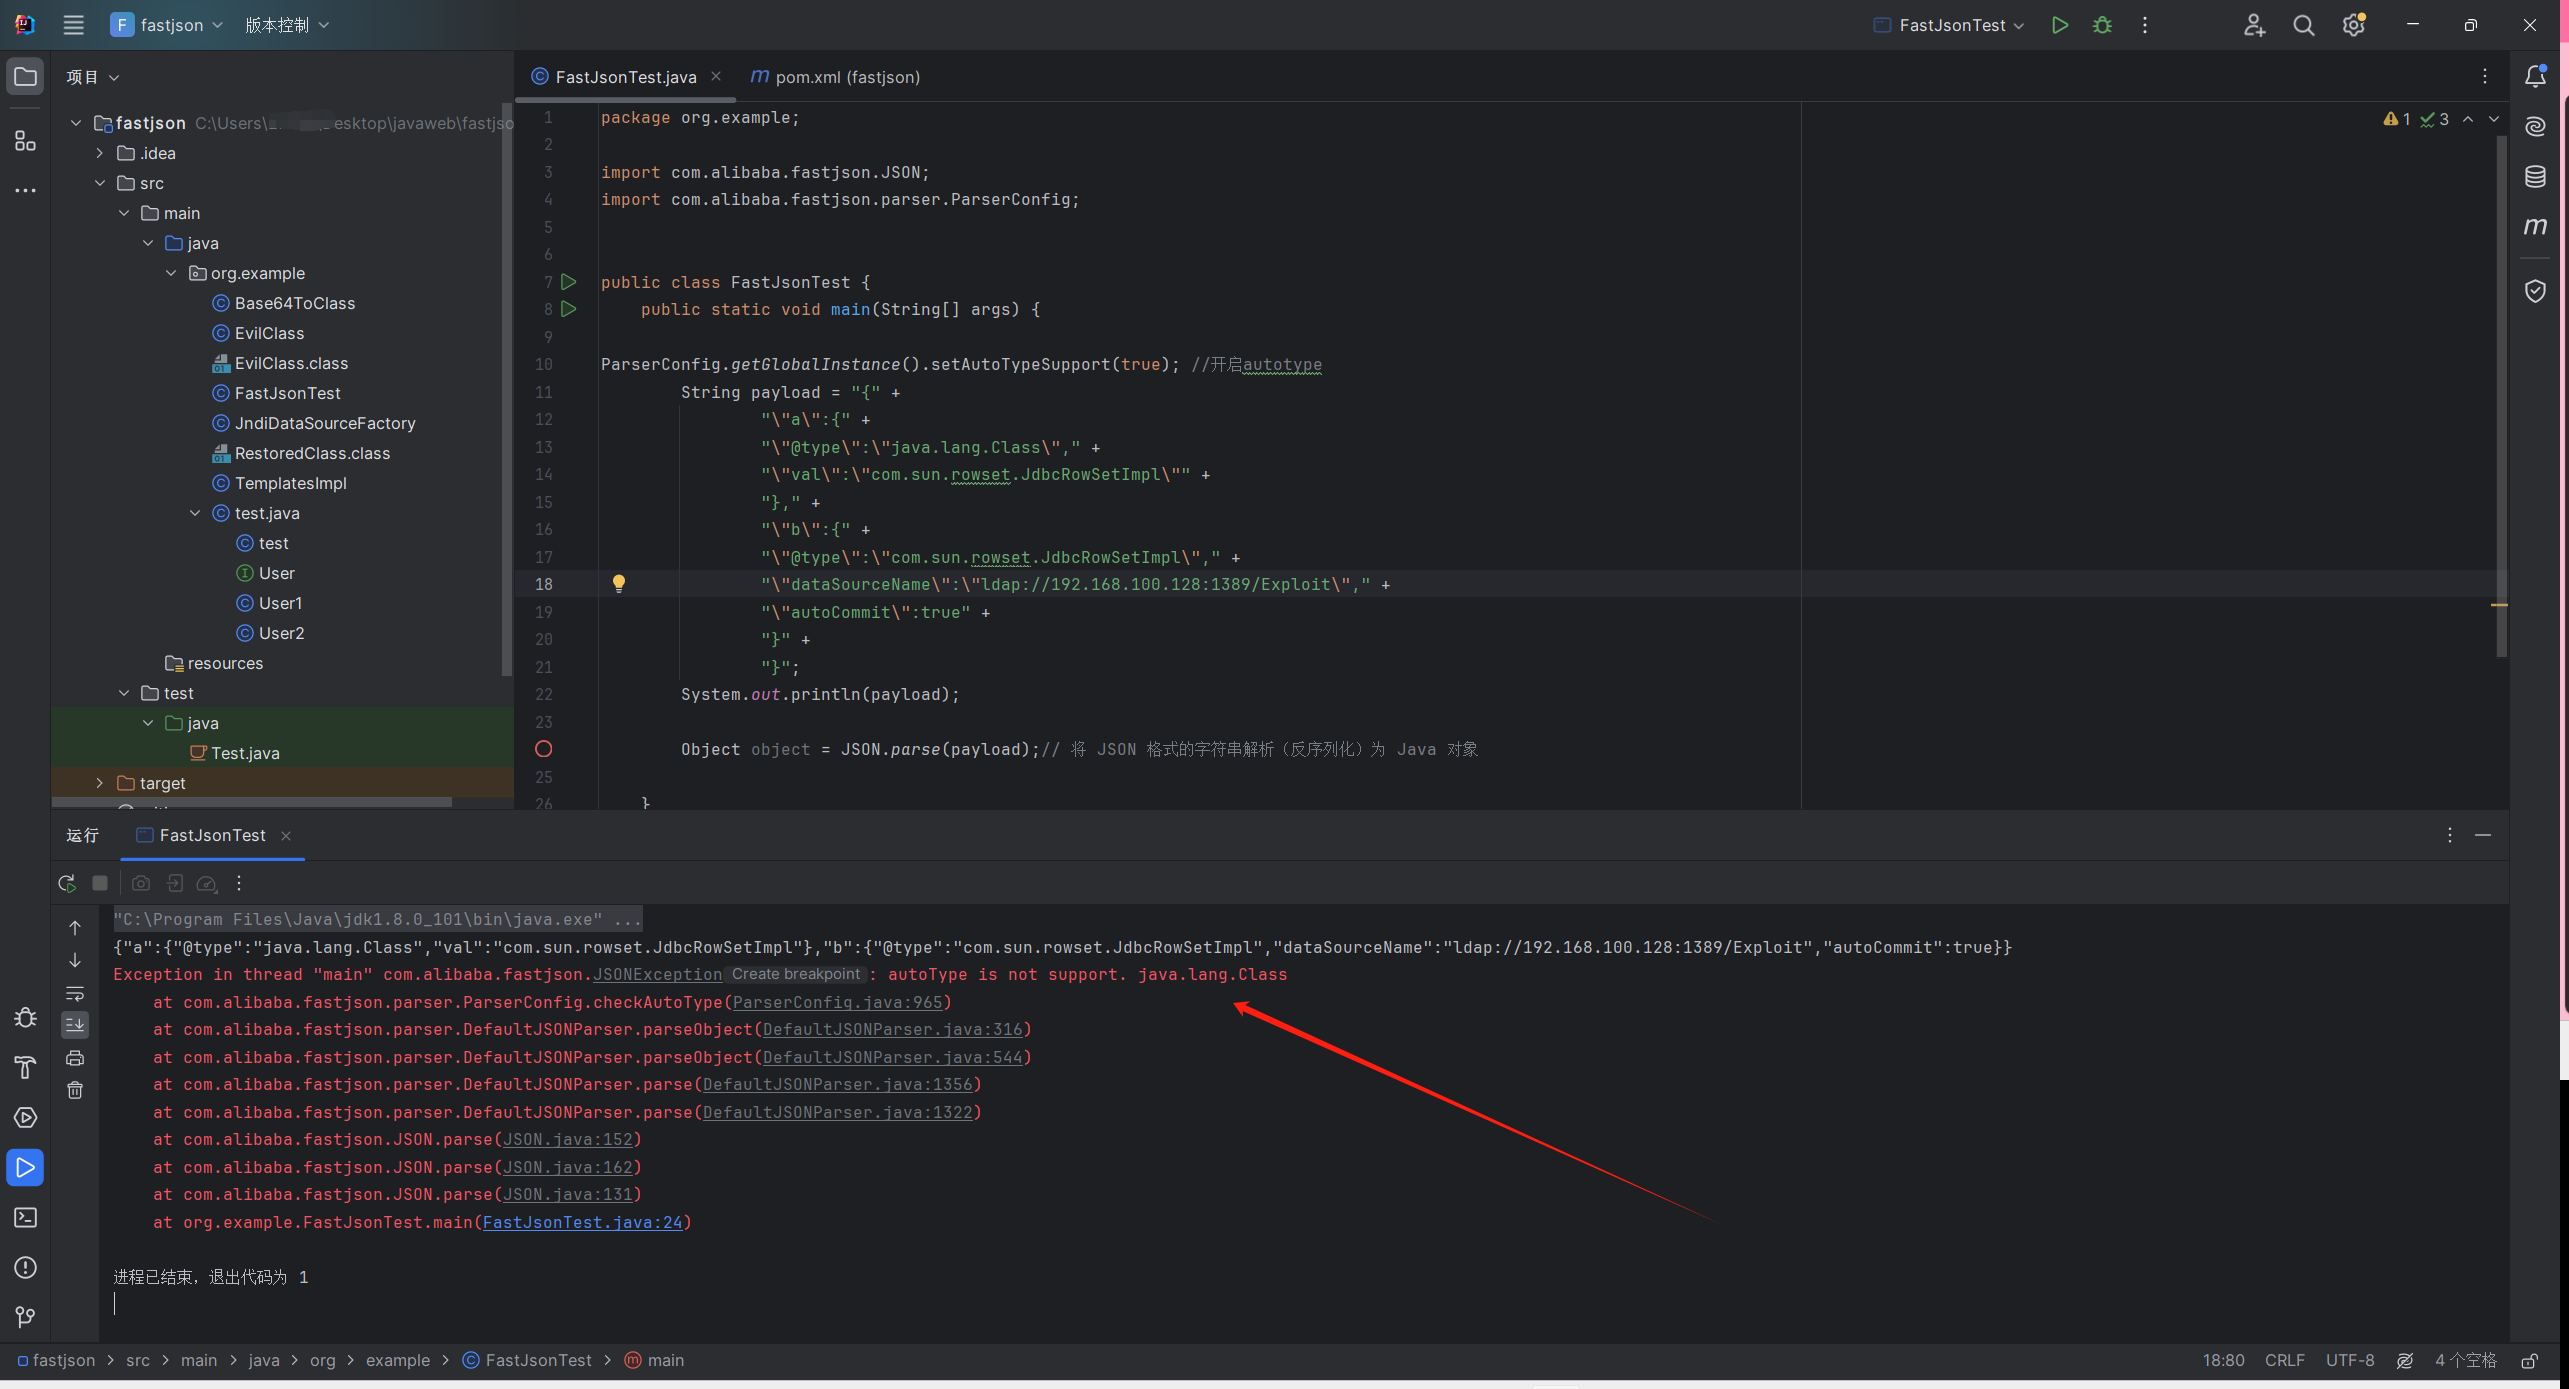Select JndiDataSourceFactory in project tree
Image resolution: width=2569 pixels, height=1389 pixels.
coord(324,423)
